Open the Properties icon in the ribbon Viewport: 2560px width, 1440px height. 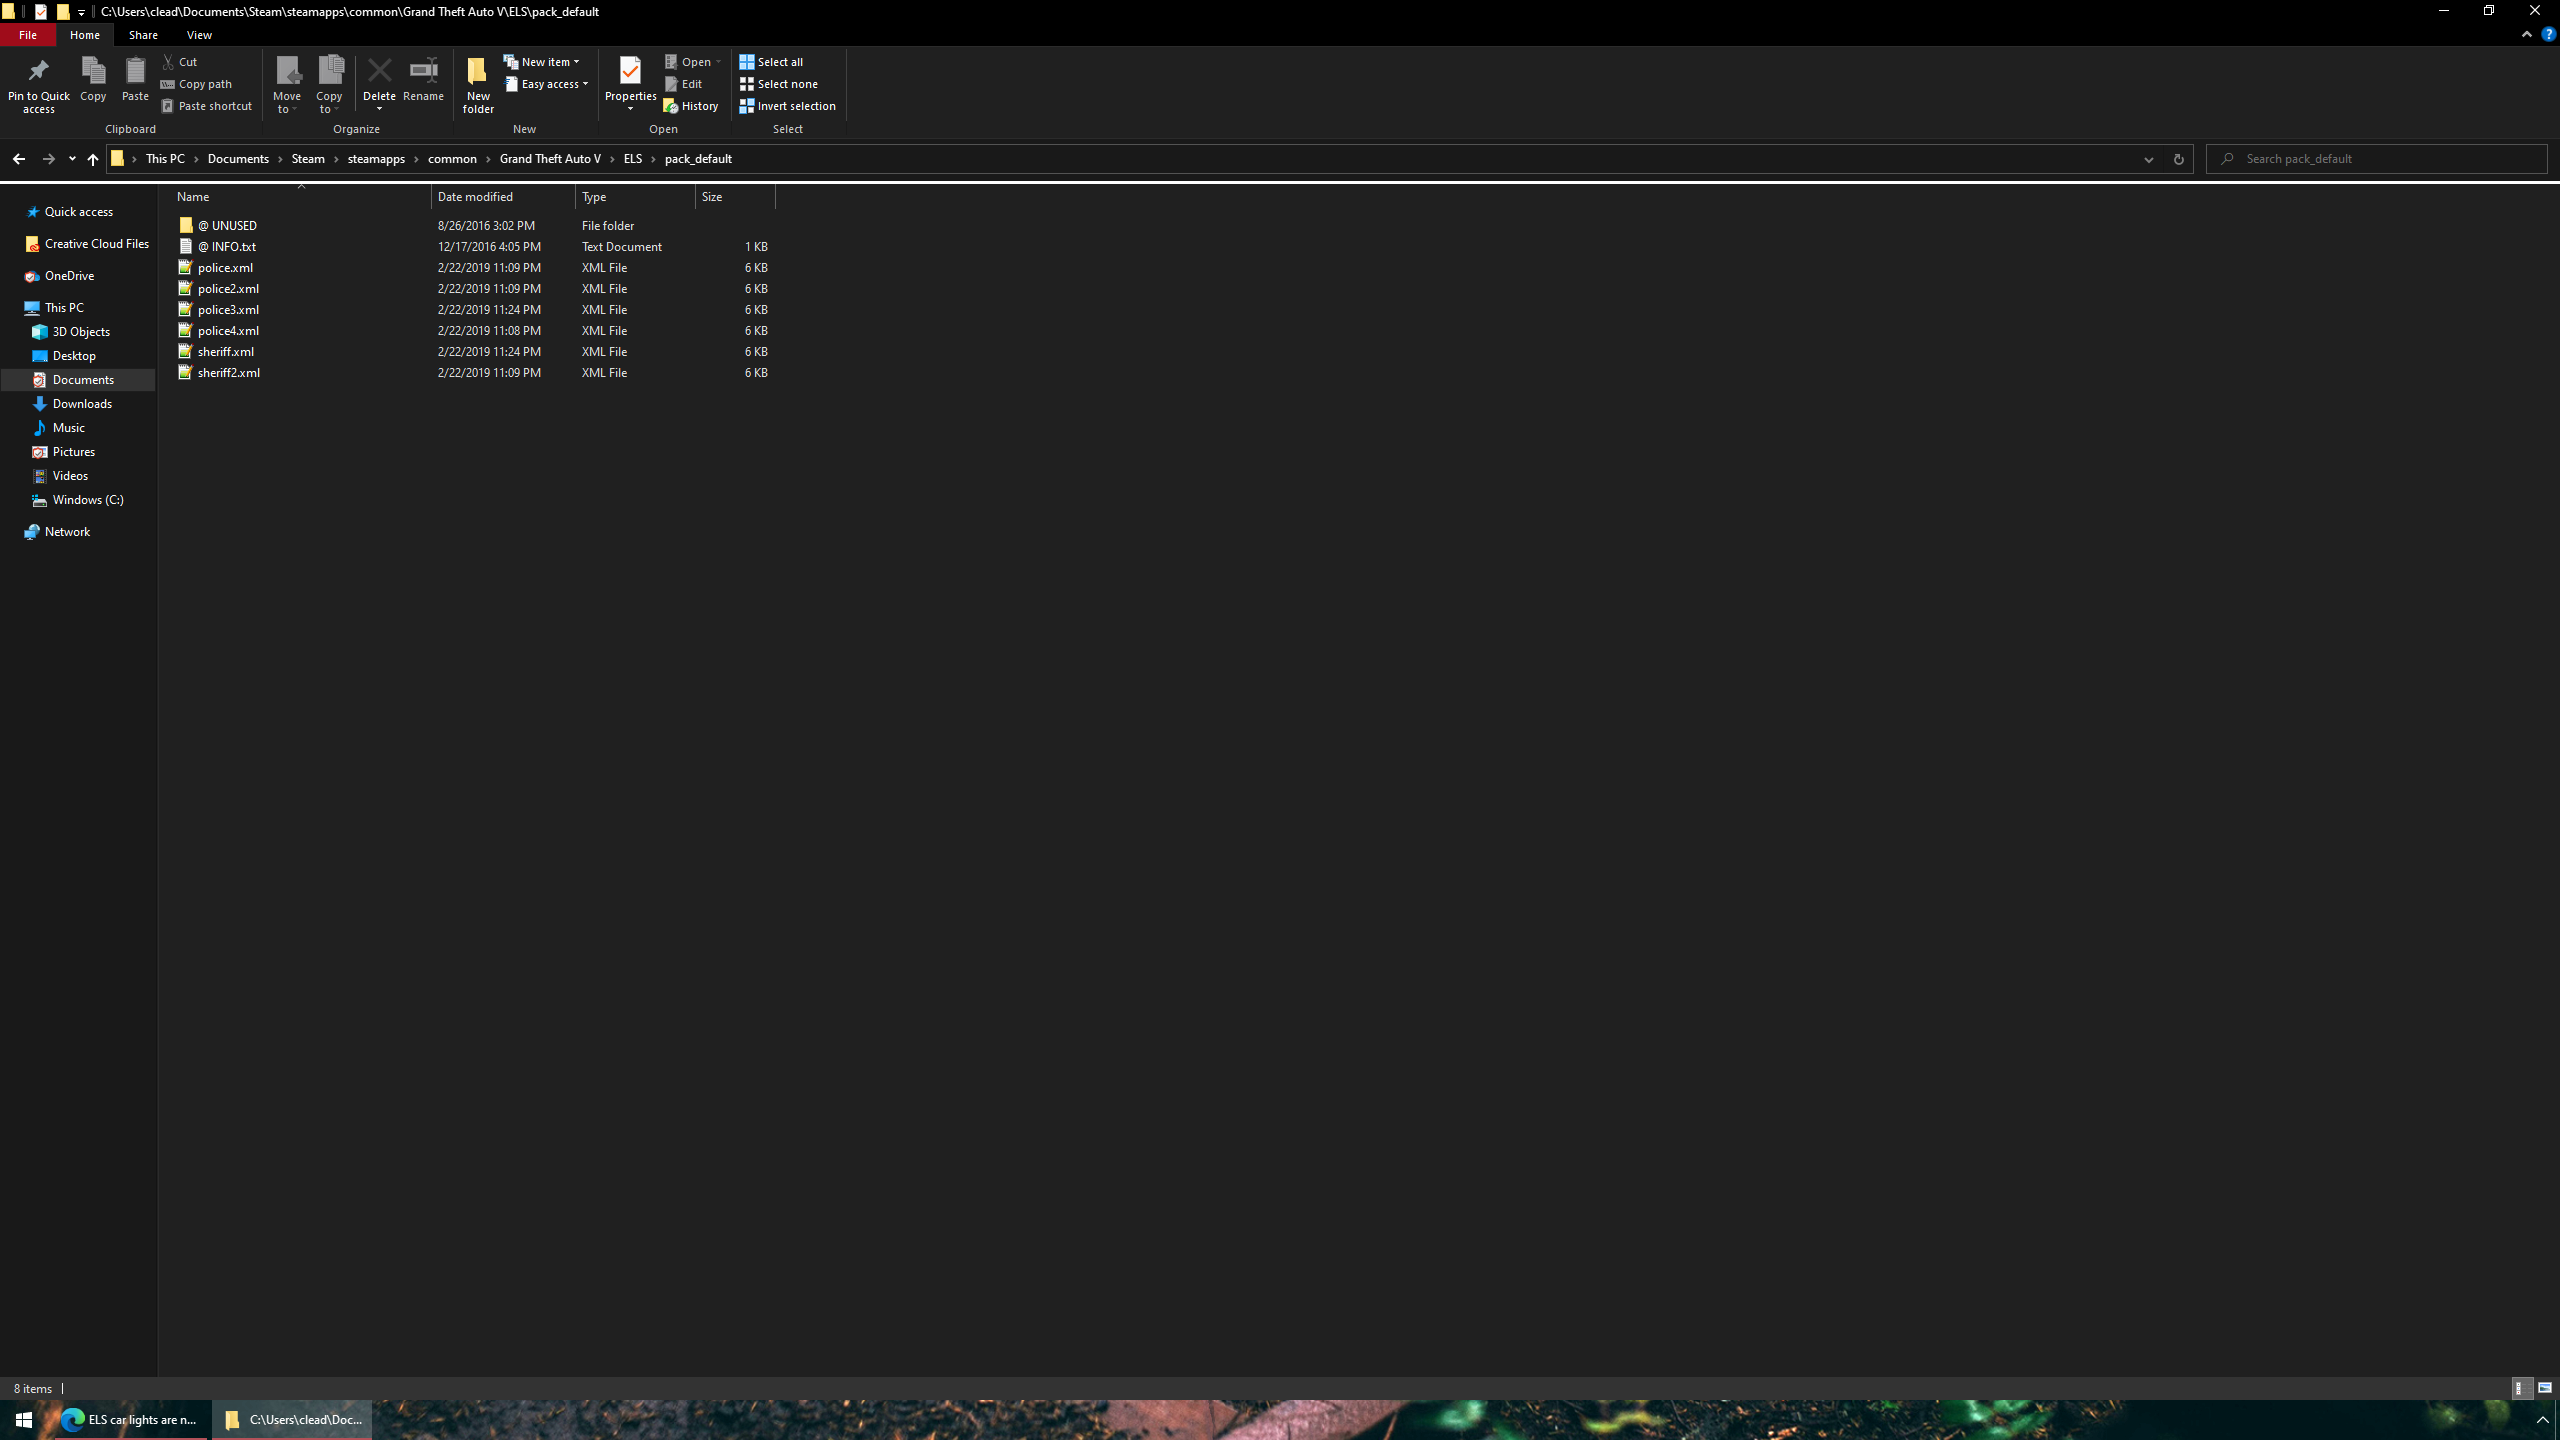click(630, 72)
